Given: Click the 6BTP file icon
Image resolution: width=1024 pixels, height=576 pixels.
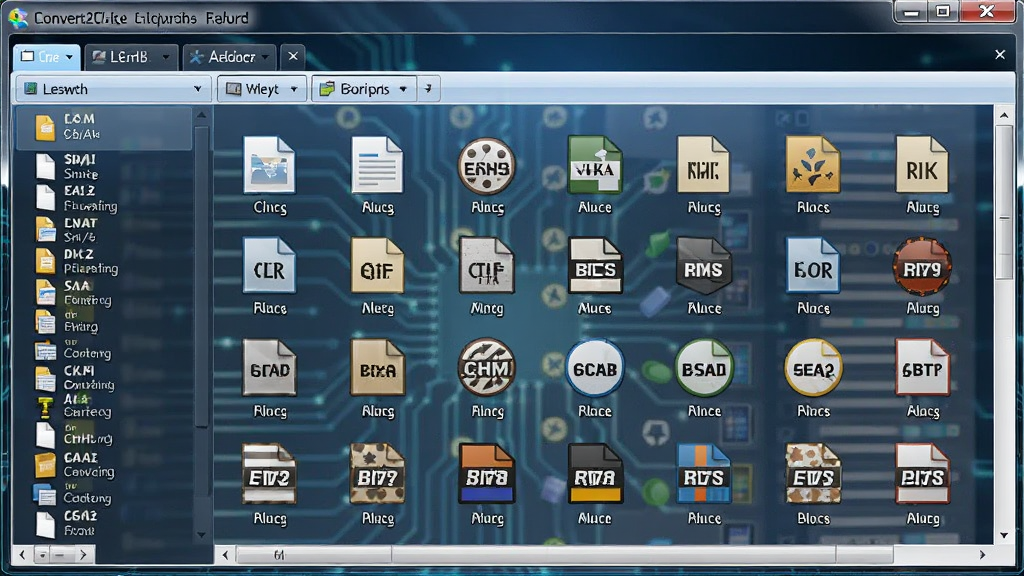Looking at the screenshot, I should click(921, 367).
